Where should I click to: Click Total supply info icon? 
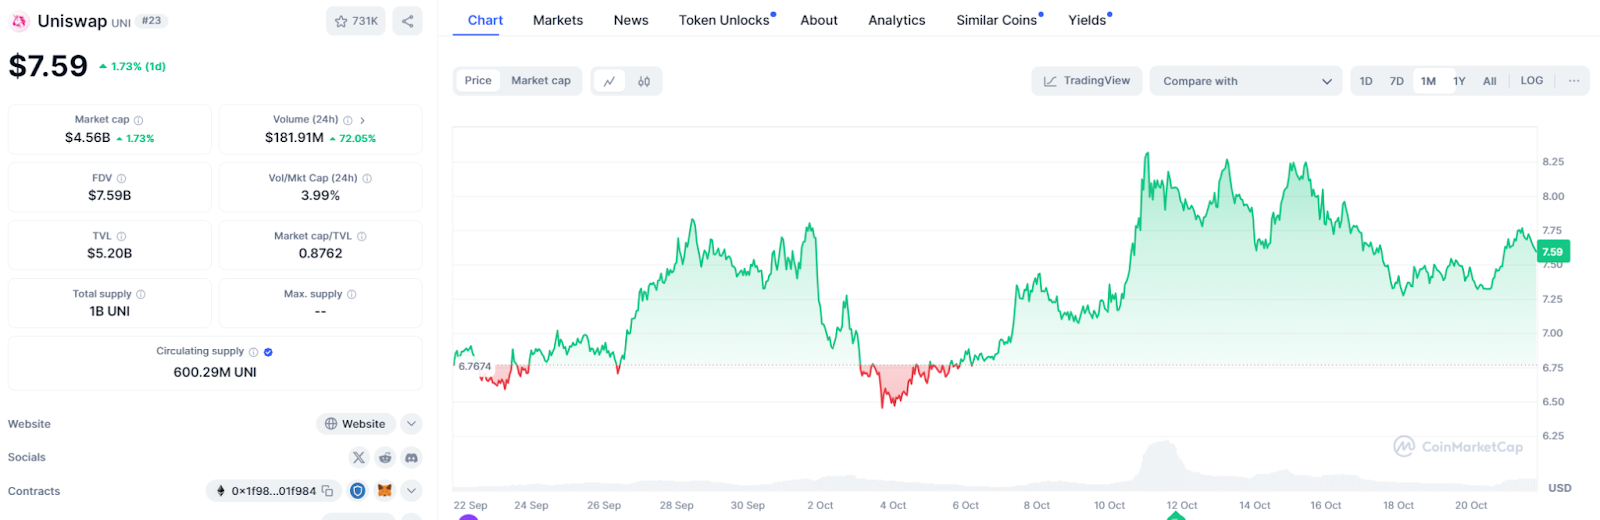tap(140, 294)
